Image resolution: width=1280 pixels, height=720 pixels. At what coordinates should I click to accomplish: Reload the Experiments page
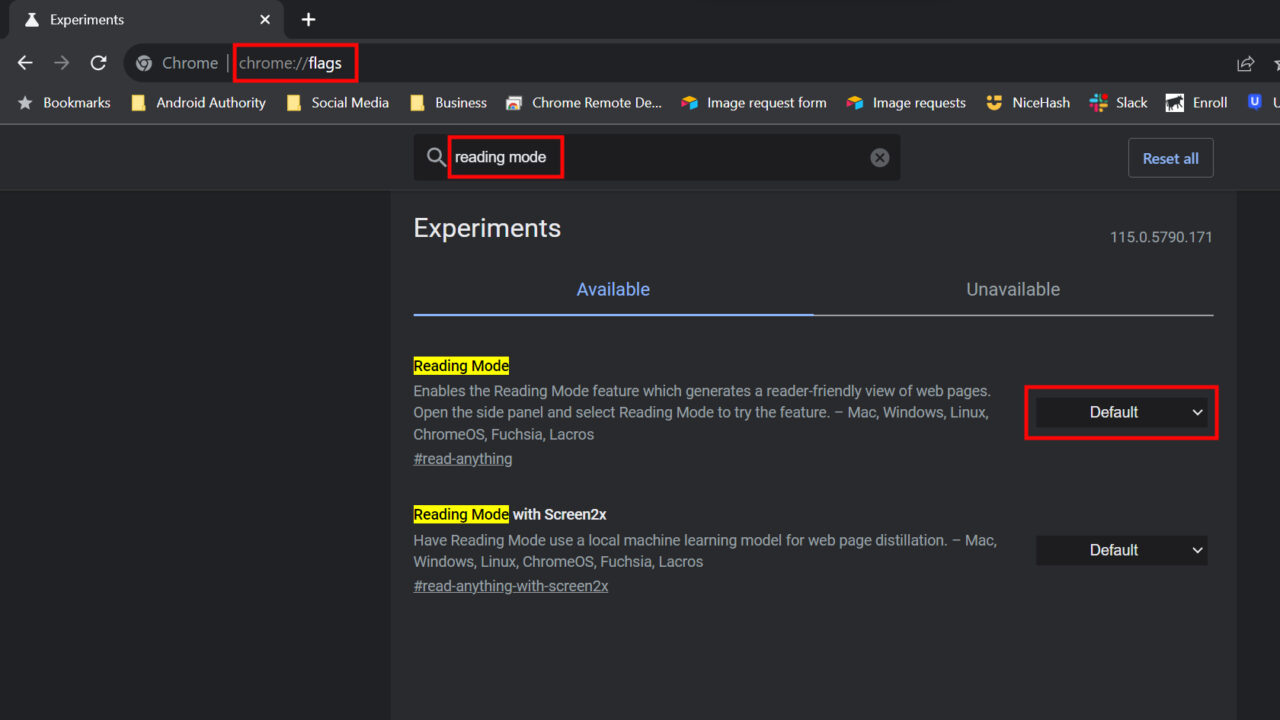pyautogui.click(x=98, y=62)
